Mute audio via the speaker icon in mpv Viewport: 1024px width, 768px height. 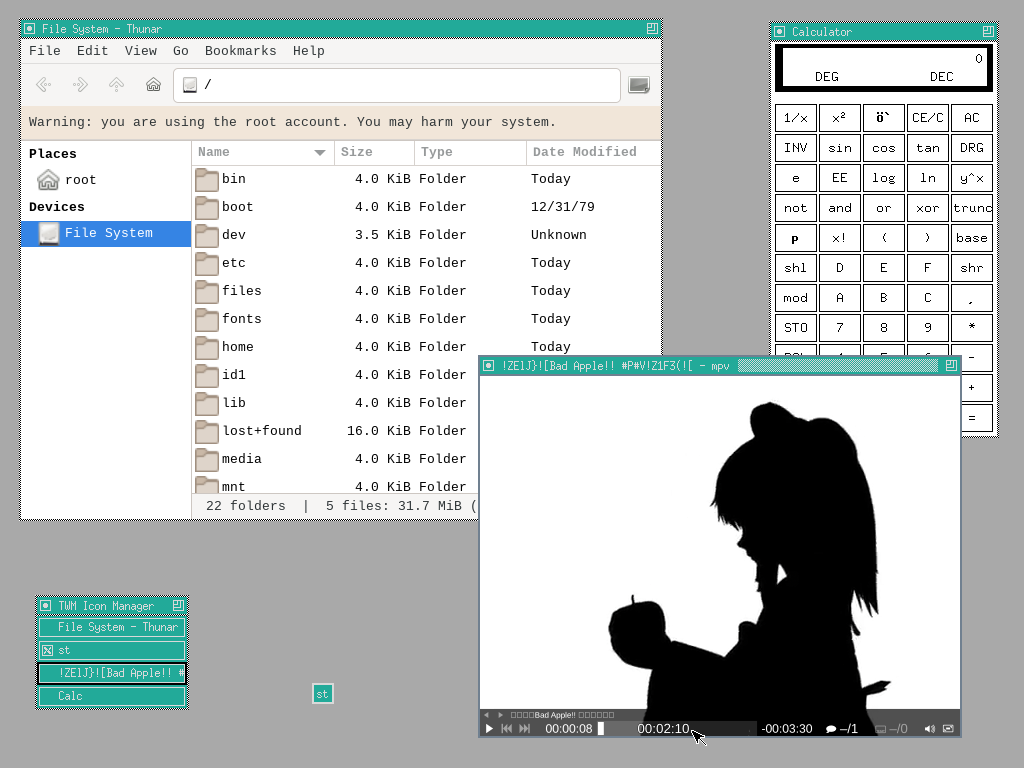point(929,728)
